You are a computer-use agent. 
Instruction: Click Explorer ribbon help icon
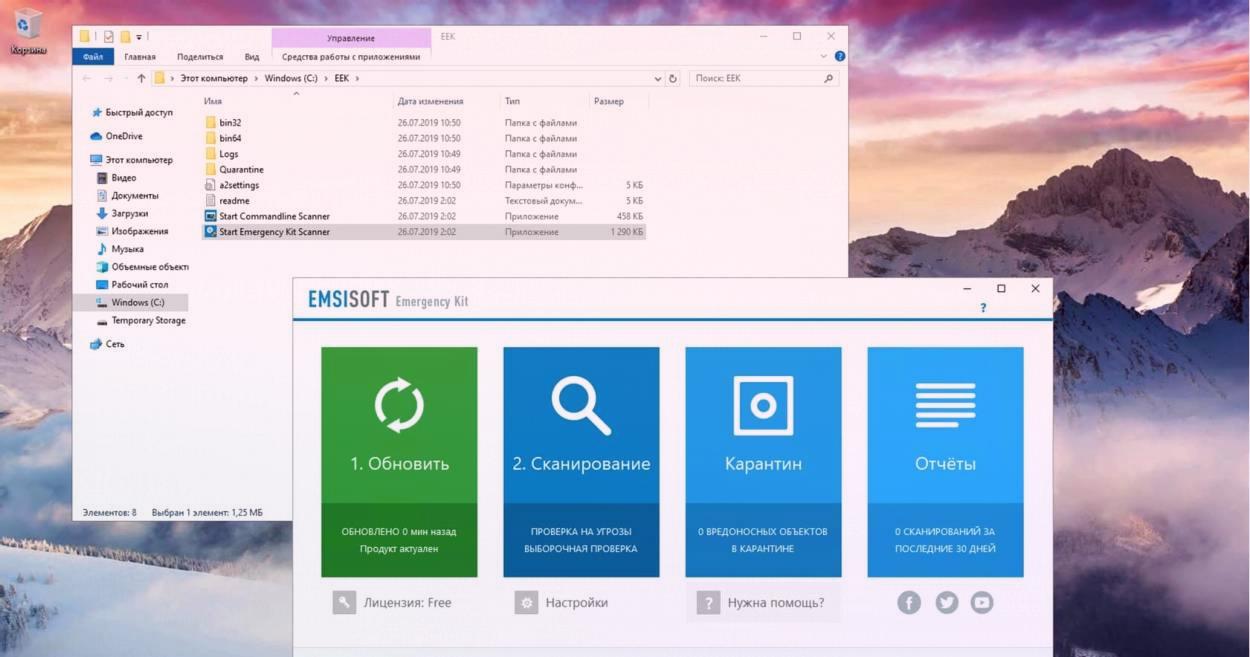coord(839,56)
